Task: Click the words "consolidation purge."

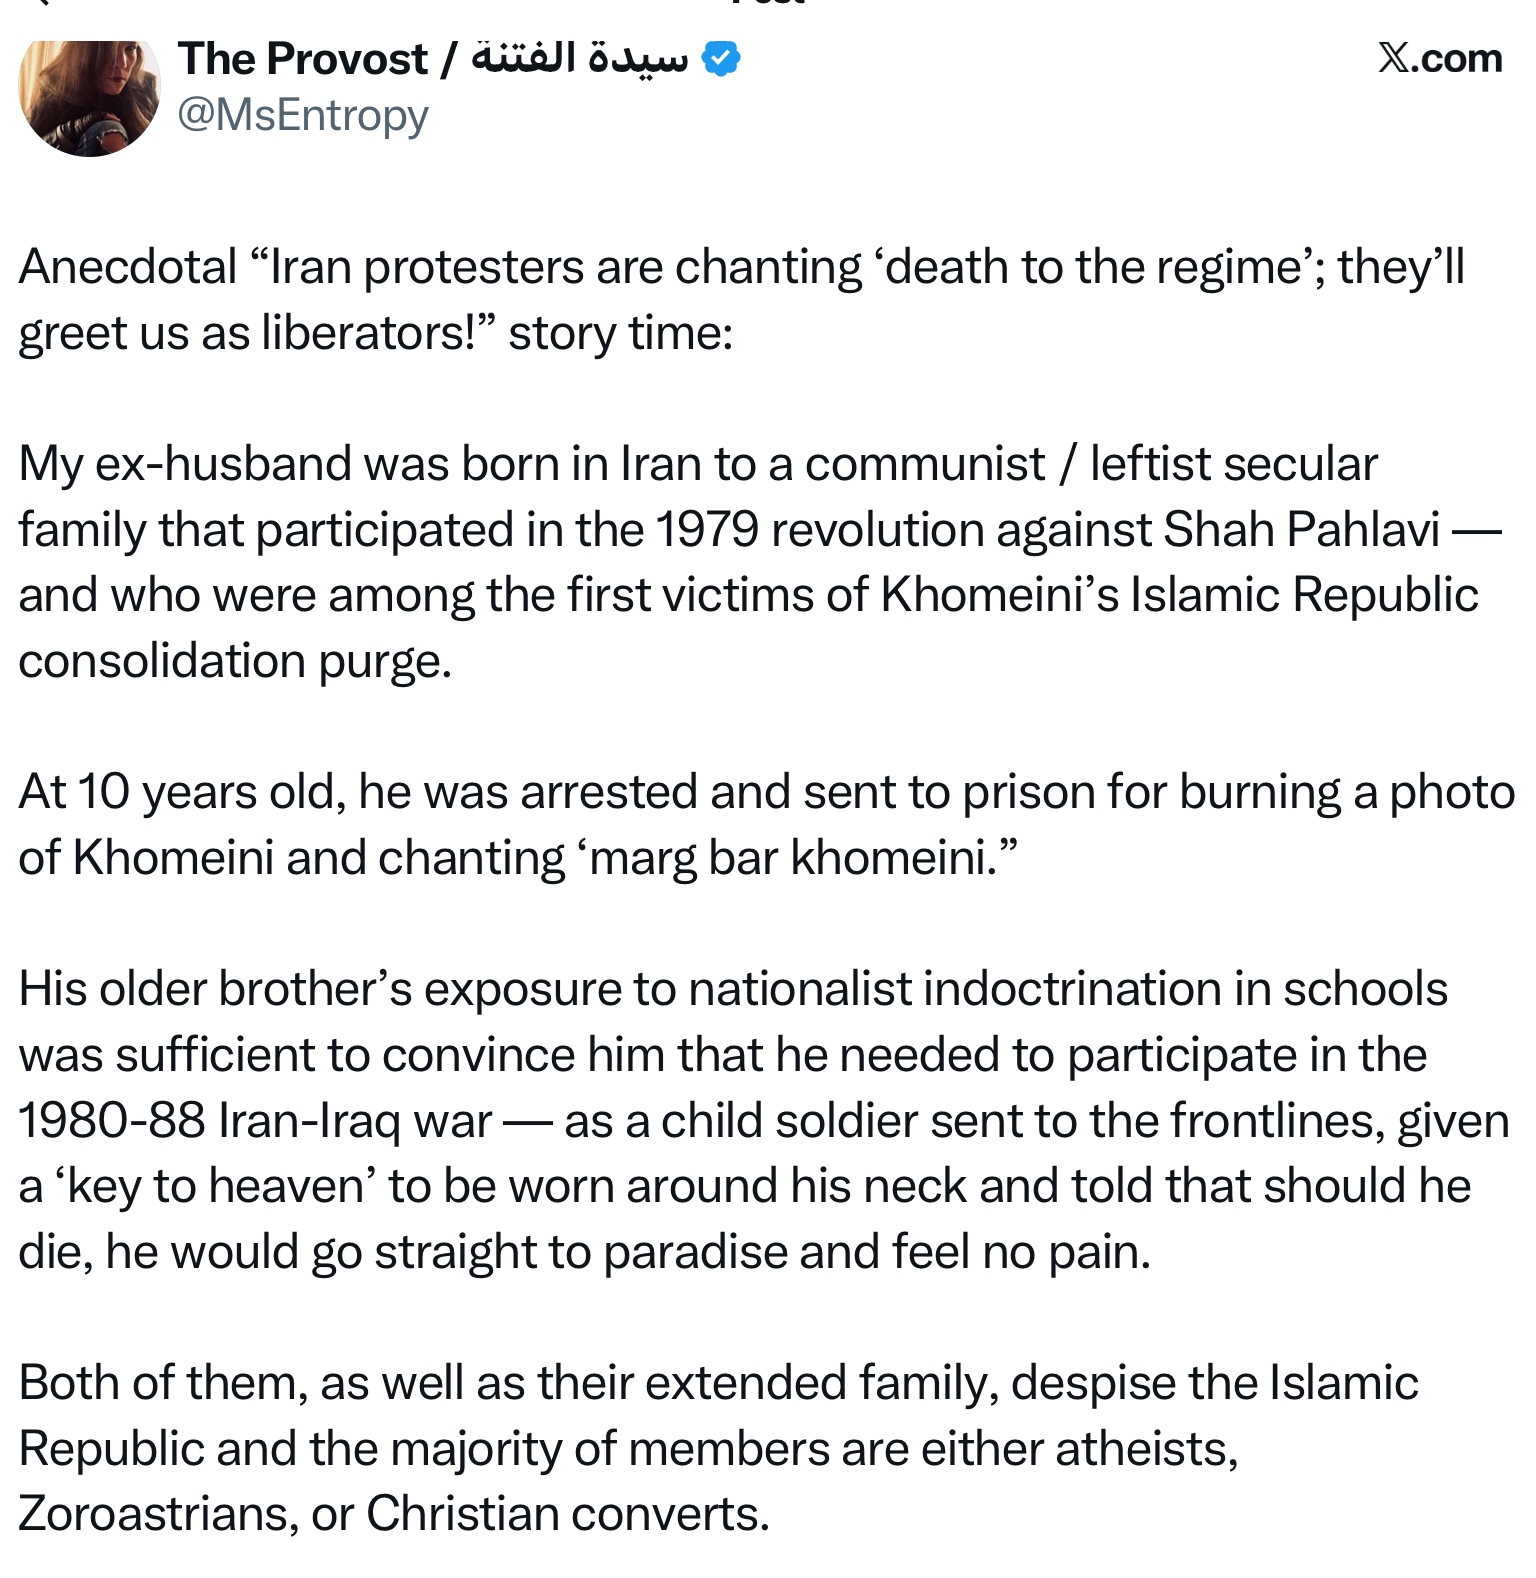Action: [235, 661]
